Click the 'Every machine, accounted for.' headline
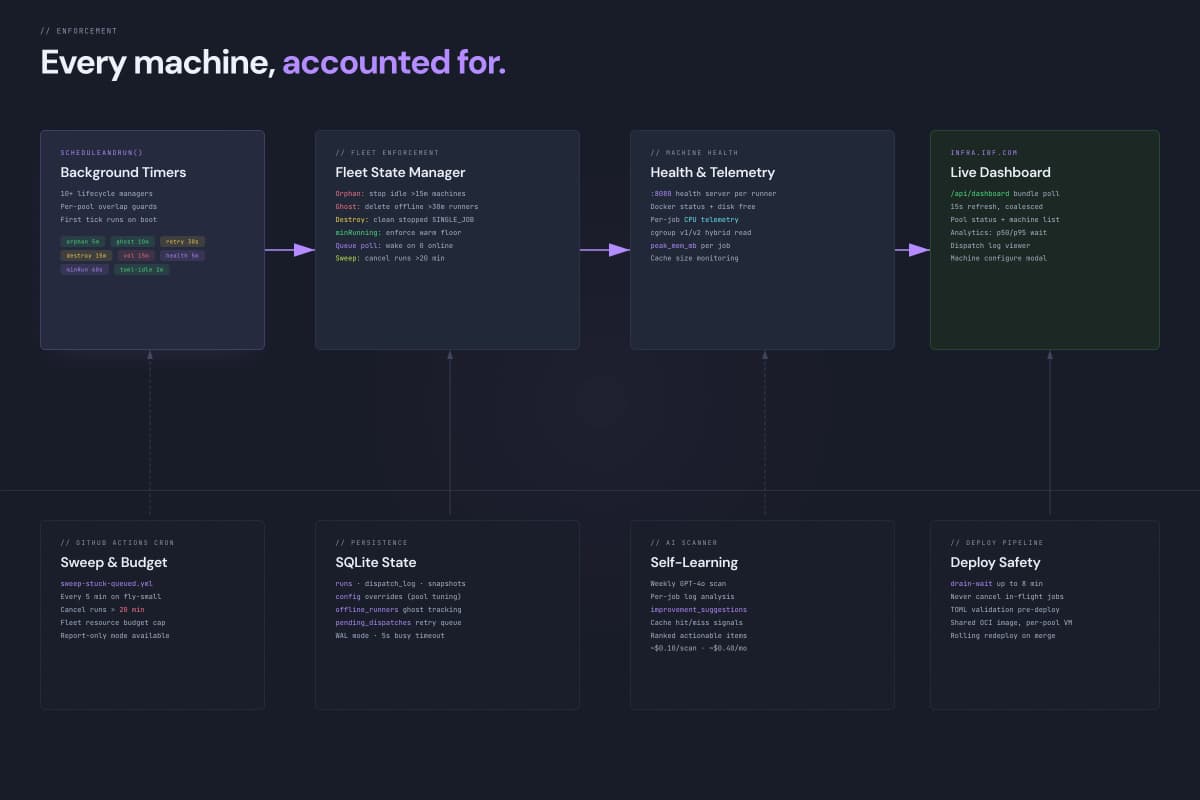 coord(273,63)
